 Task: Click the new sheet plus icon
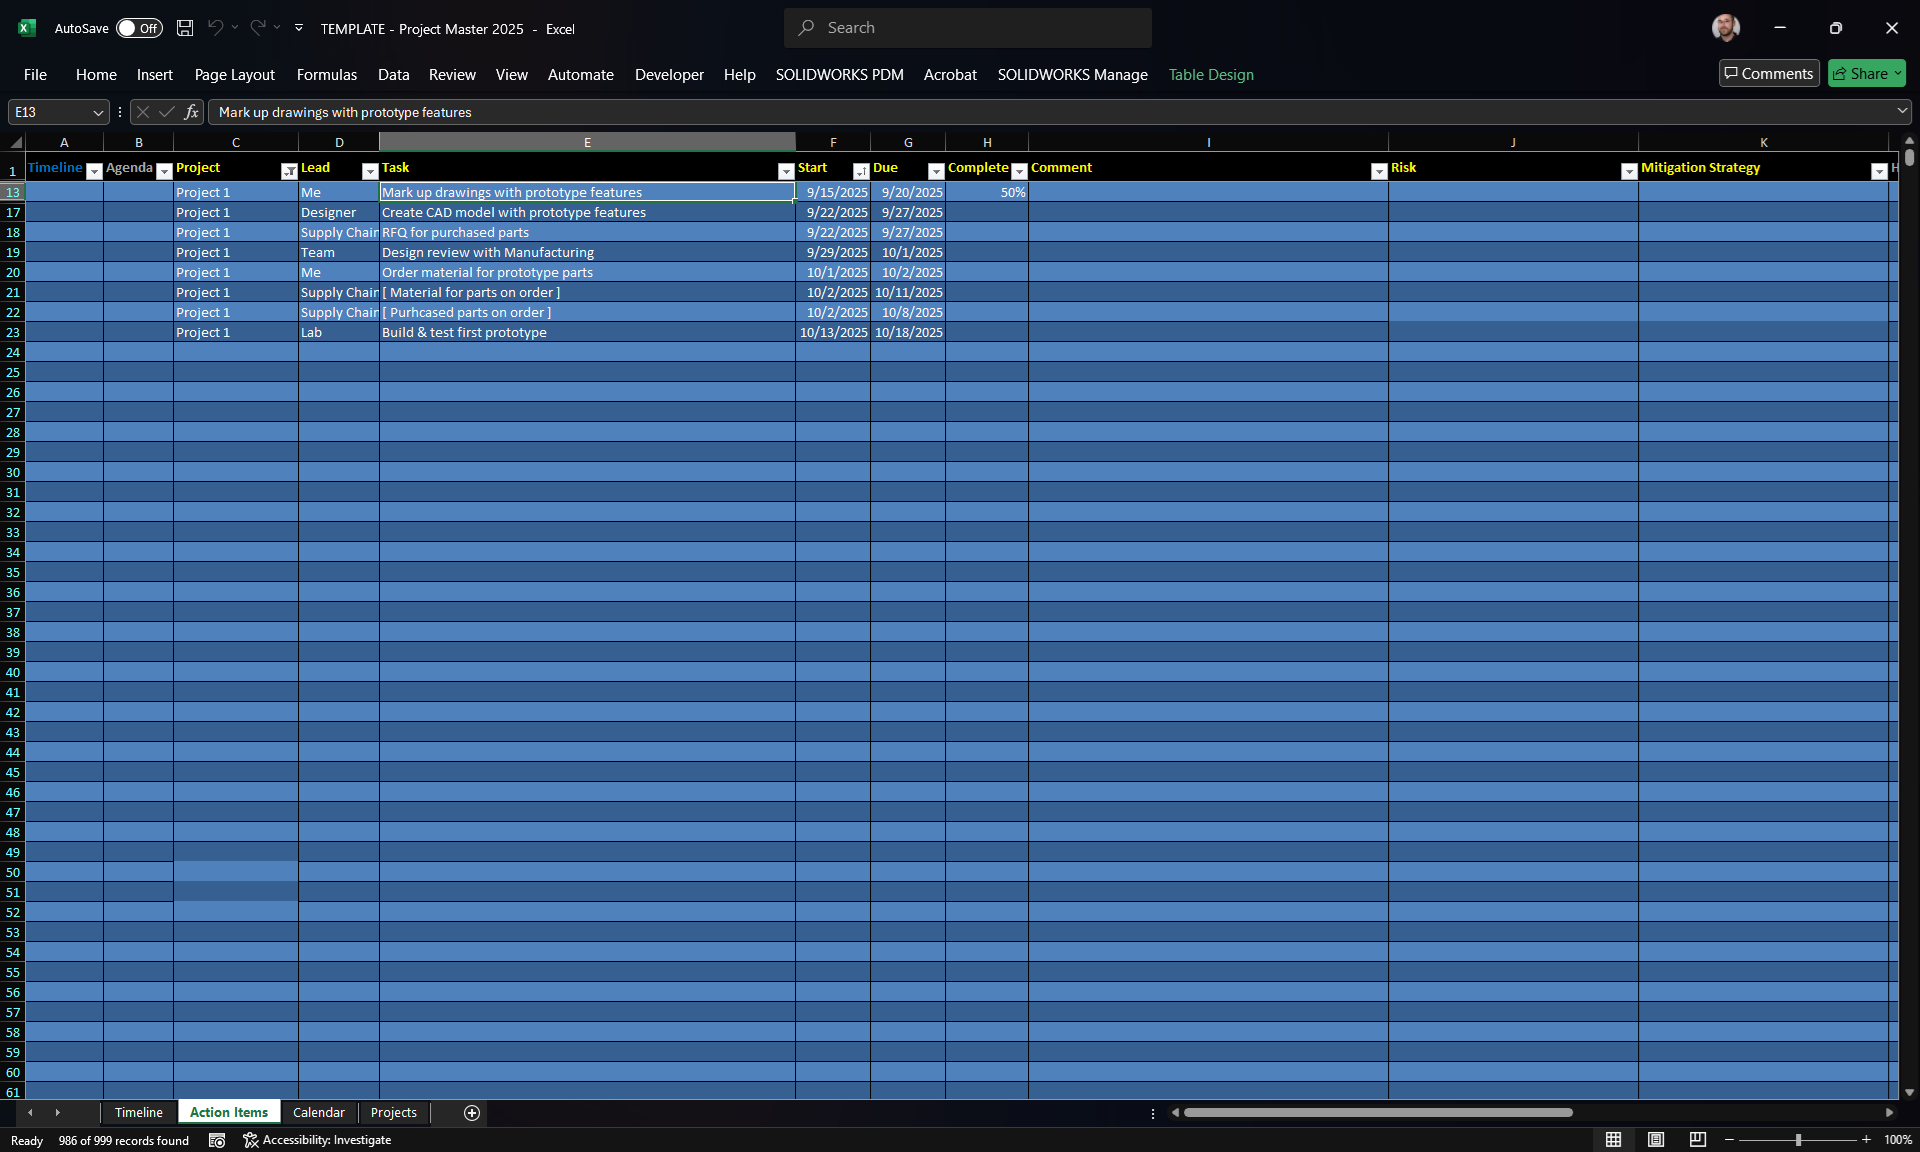coord(472,1113)
